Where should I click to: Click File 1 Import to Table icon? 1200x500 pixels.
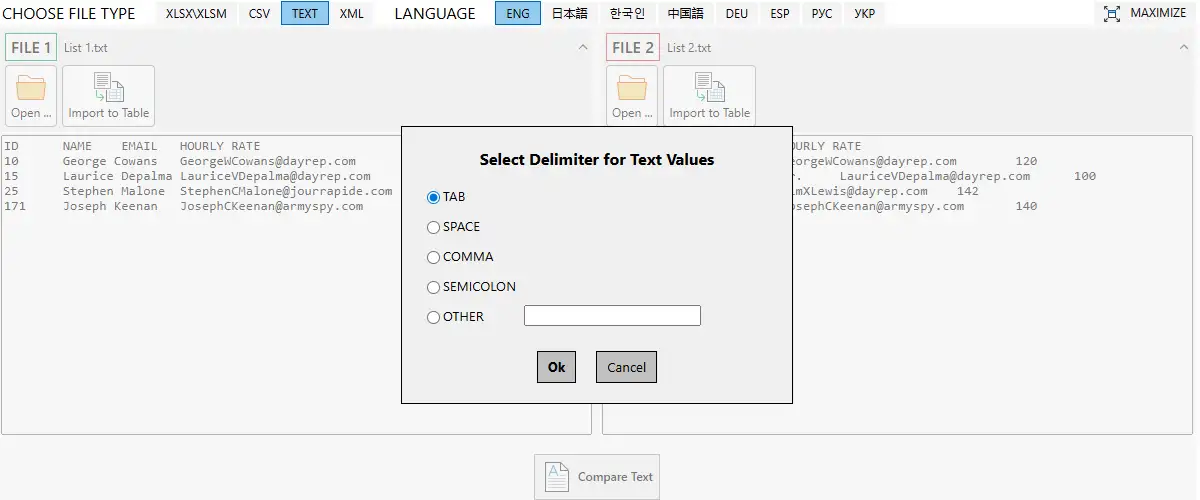point(108,88)
